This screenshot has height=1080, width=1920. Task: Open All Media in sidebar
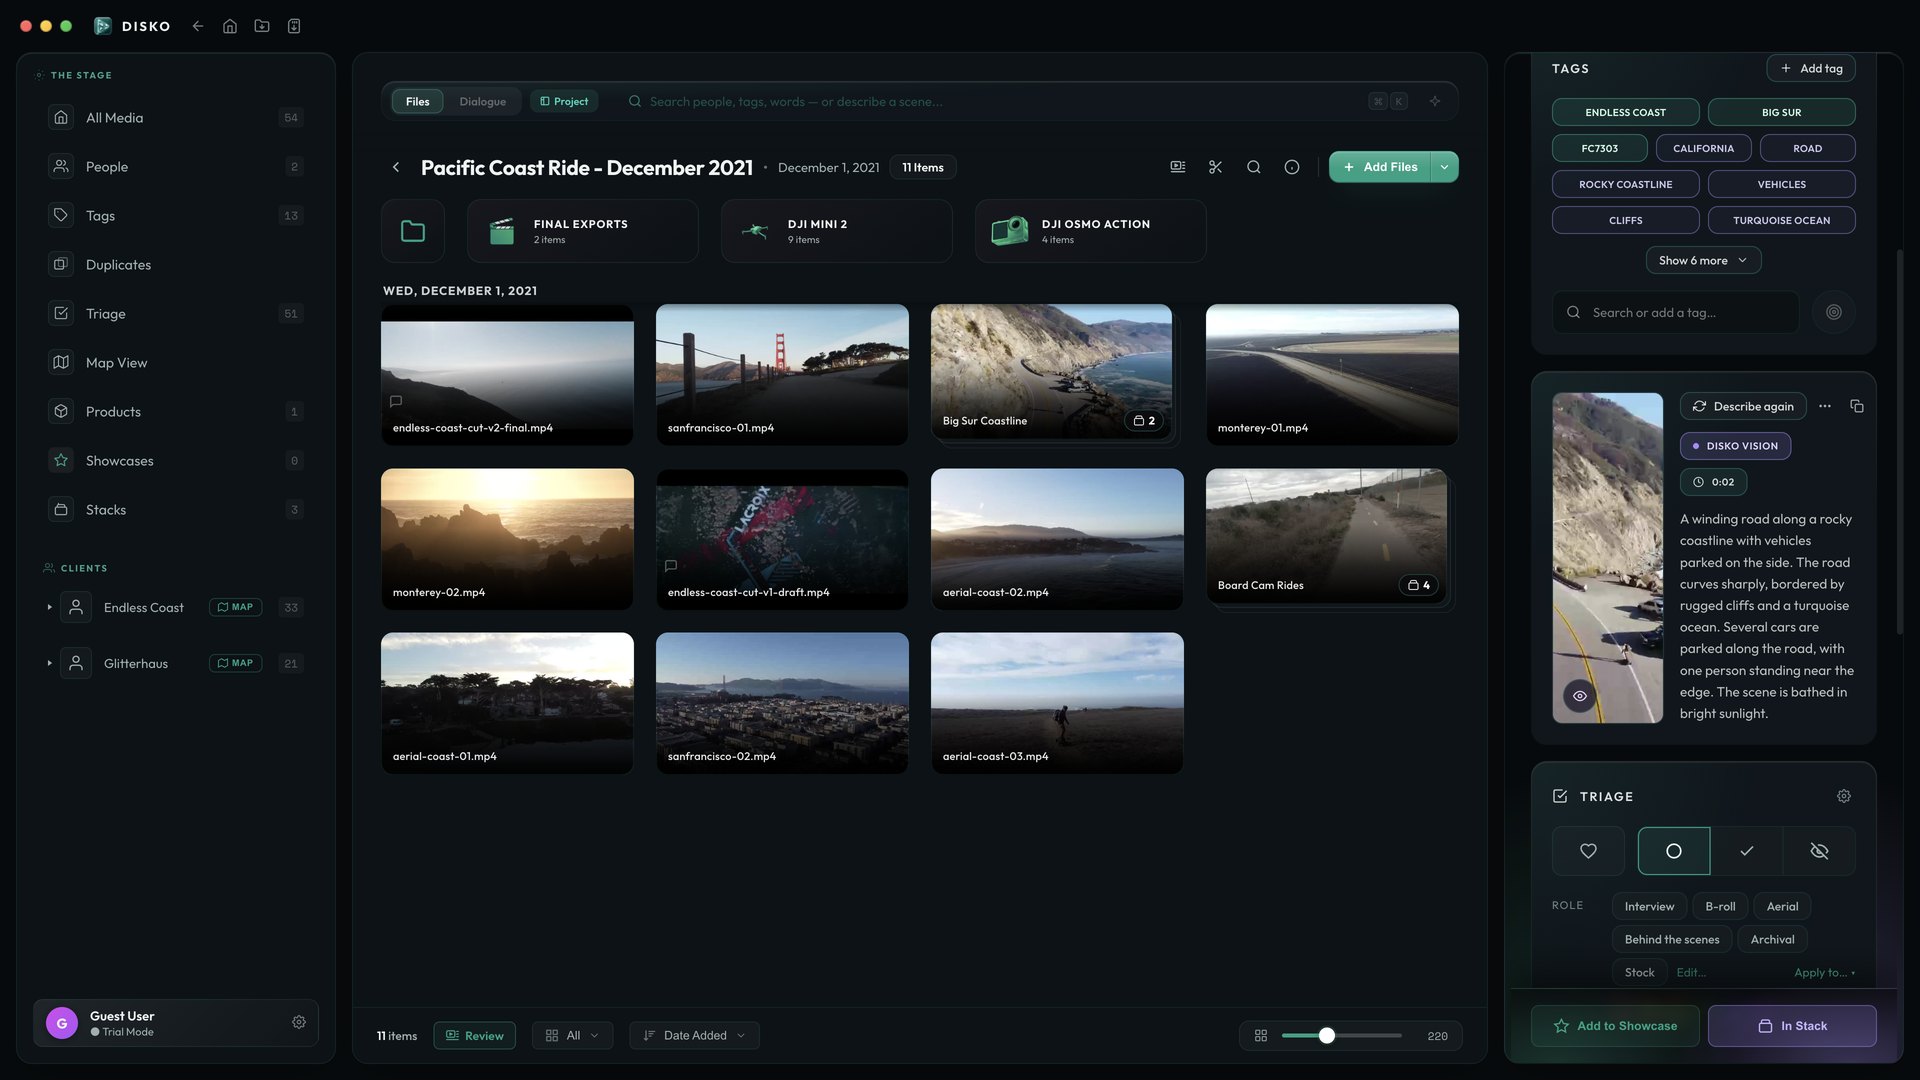click(x=176, y=117)
